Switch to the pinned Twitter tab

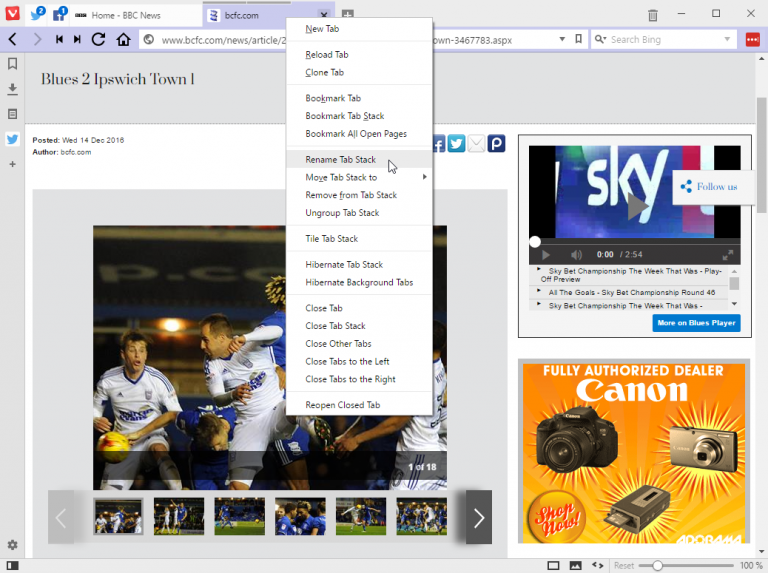coord(37,14)
